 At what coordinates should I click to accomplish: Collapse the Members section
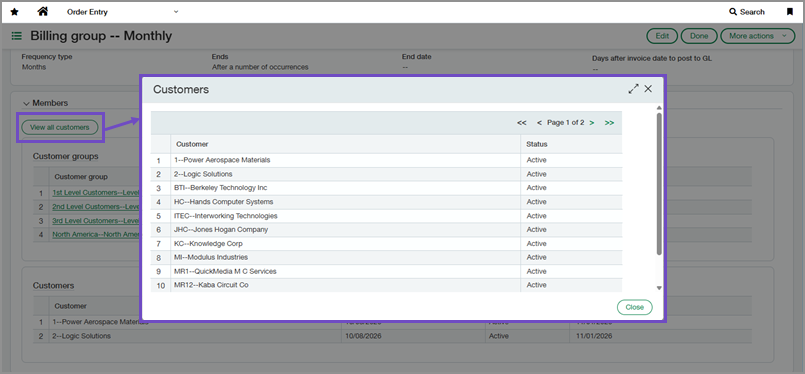[x=26, y=103]
